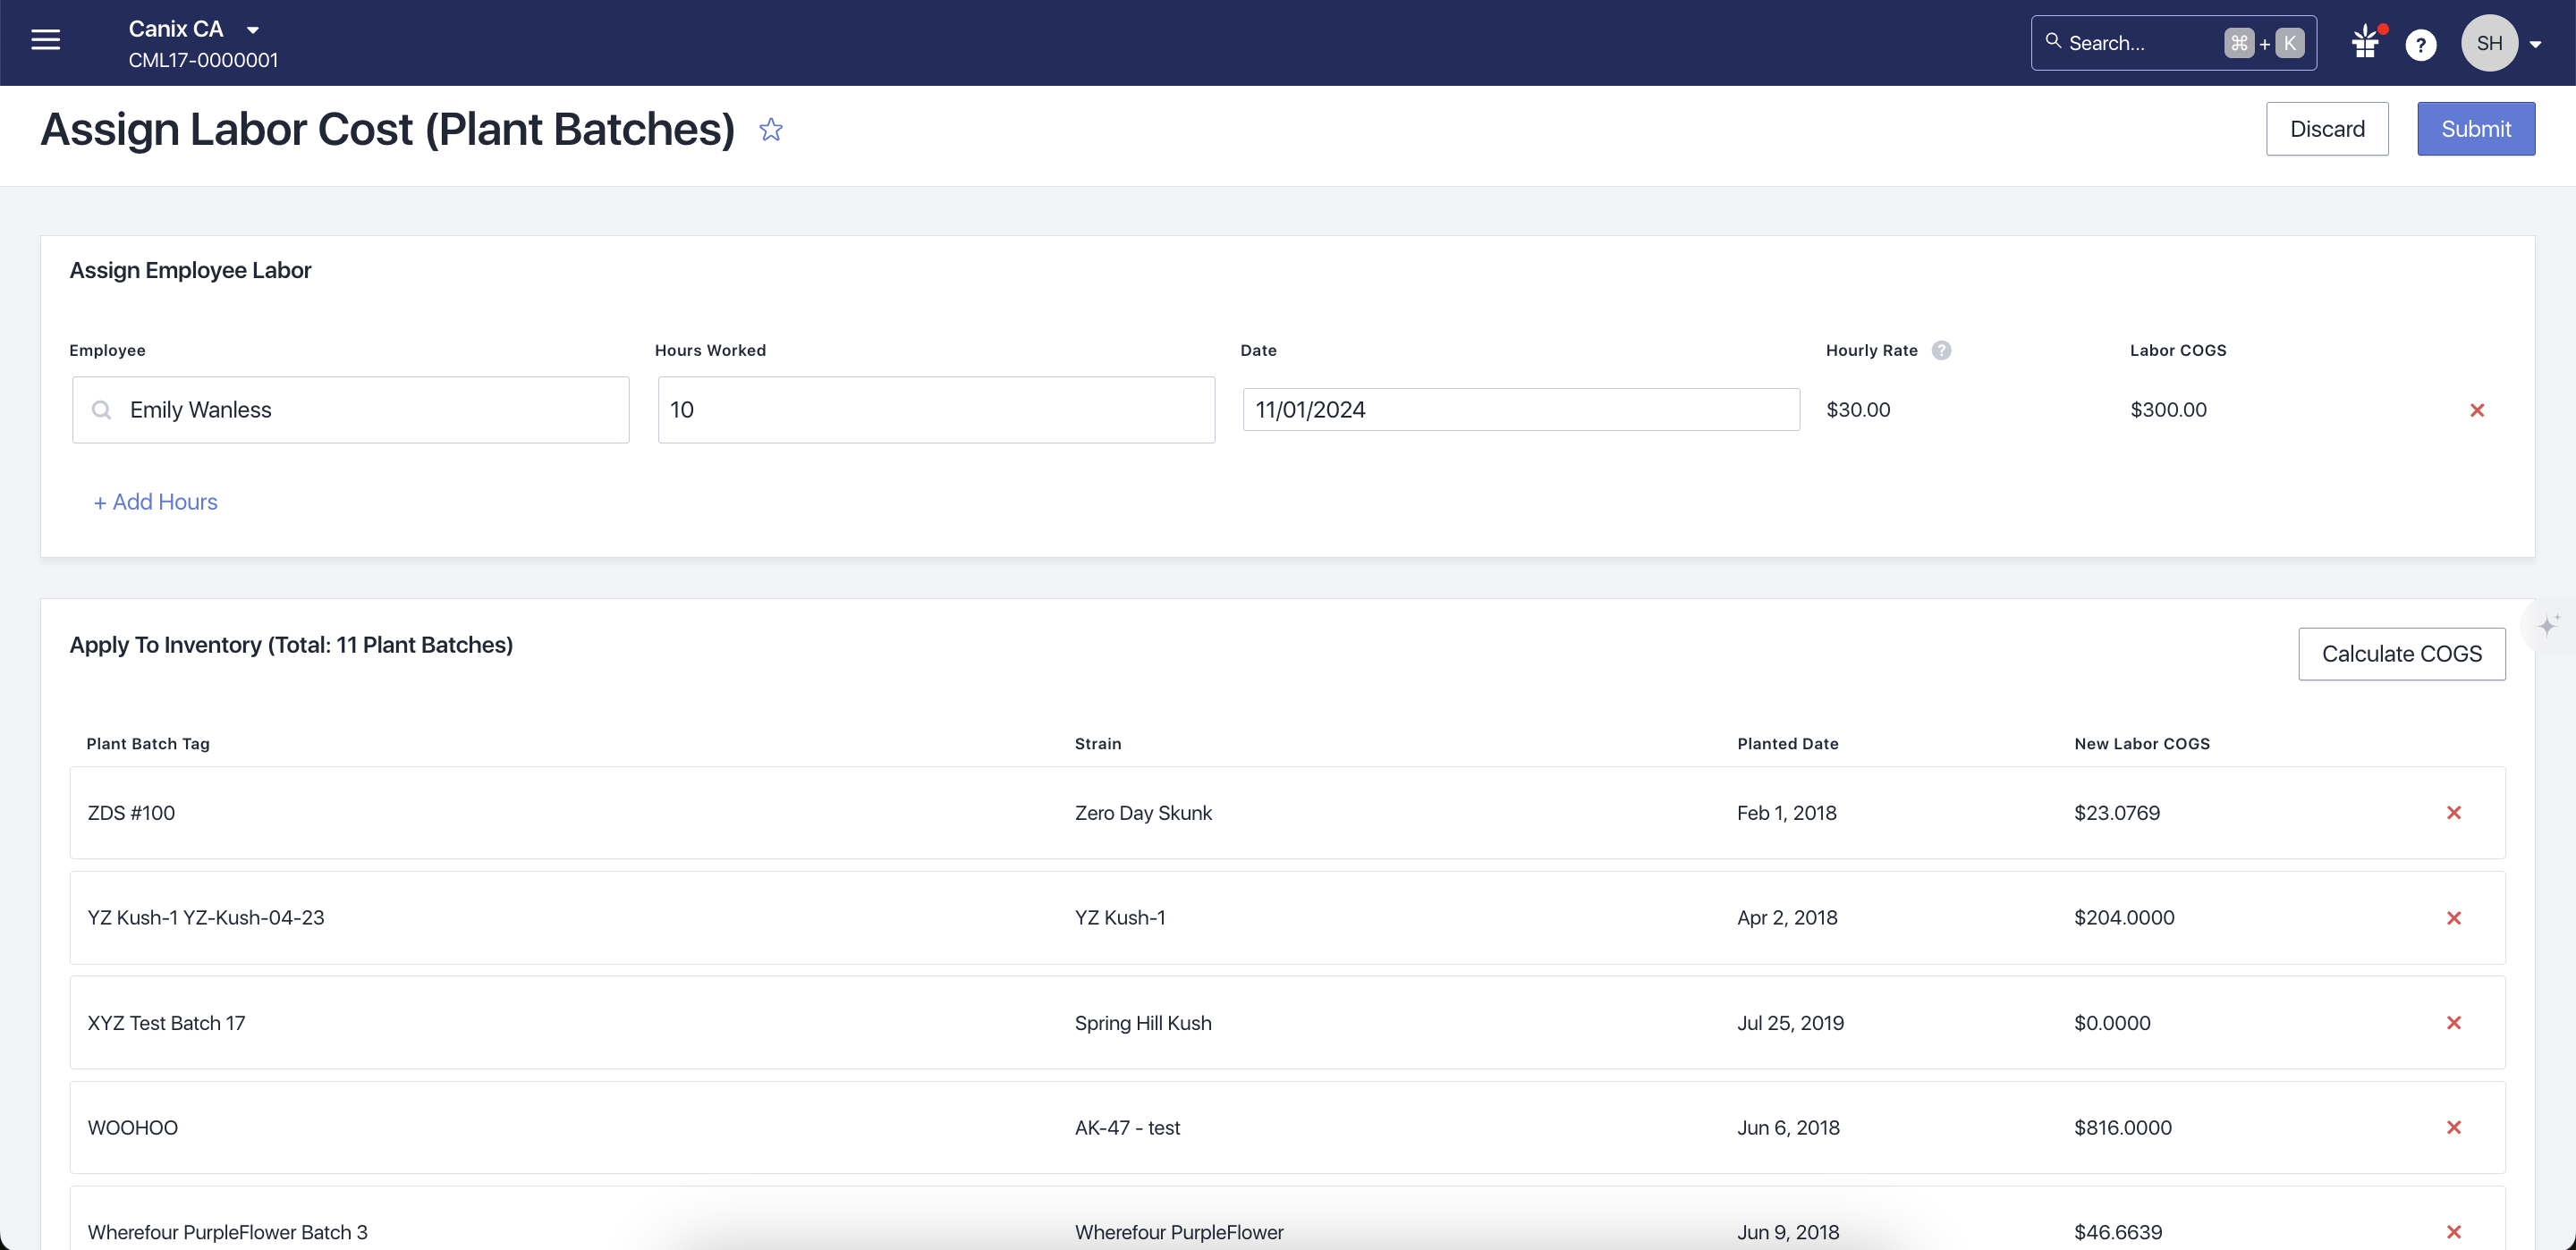Click the sparkle assistant icon at right edge
The image size is (2576, 1250).
(2548, 626)
